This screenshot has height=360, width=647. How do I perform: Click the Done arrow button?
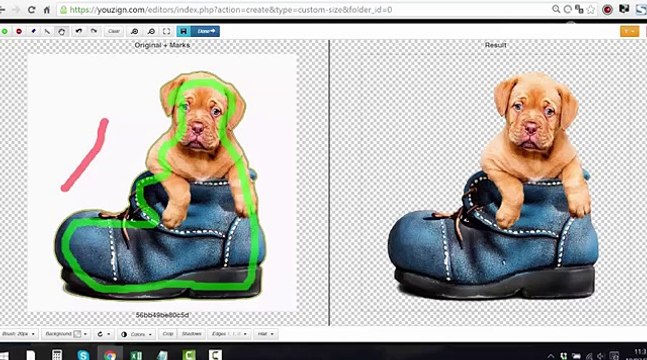click(205, 31)
